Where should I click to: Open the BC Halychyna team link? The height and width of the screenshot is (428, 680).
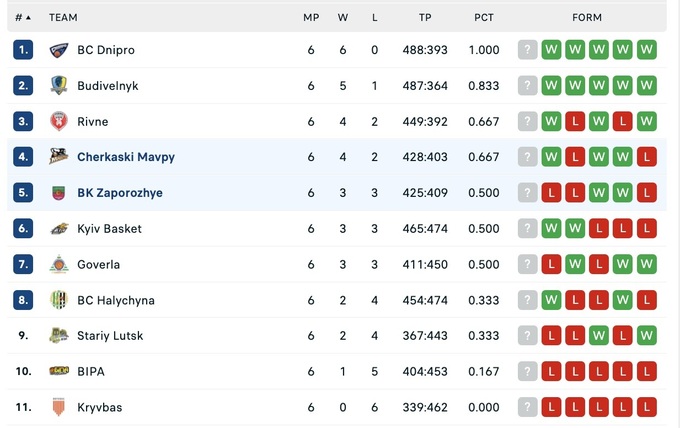pos(115,300)
